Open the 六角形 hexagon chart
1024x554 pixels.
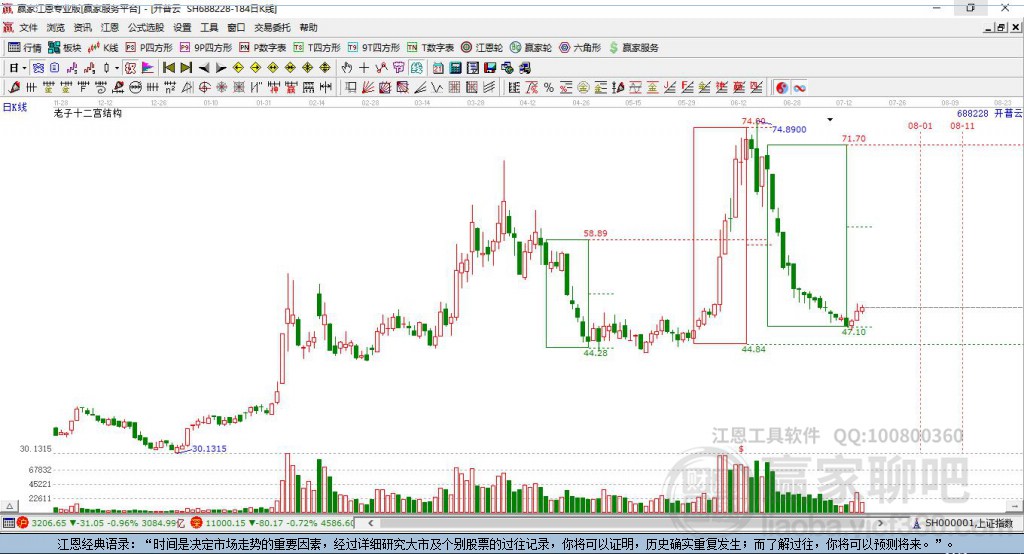pyautogui.click(x=580, y=48)
